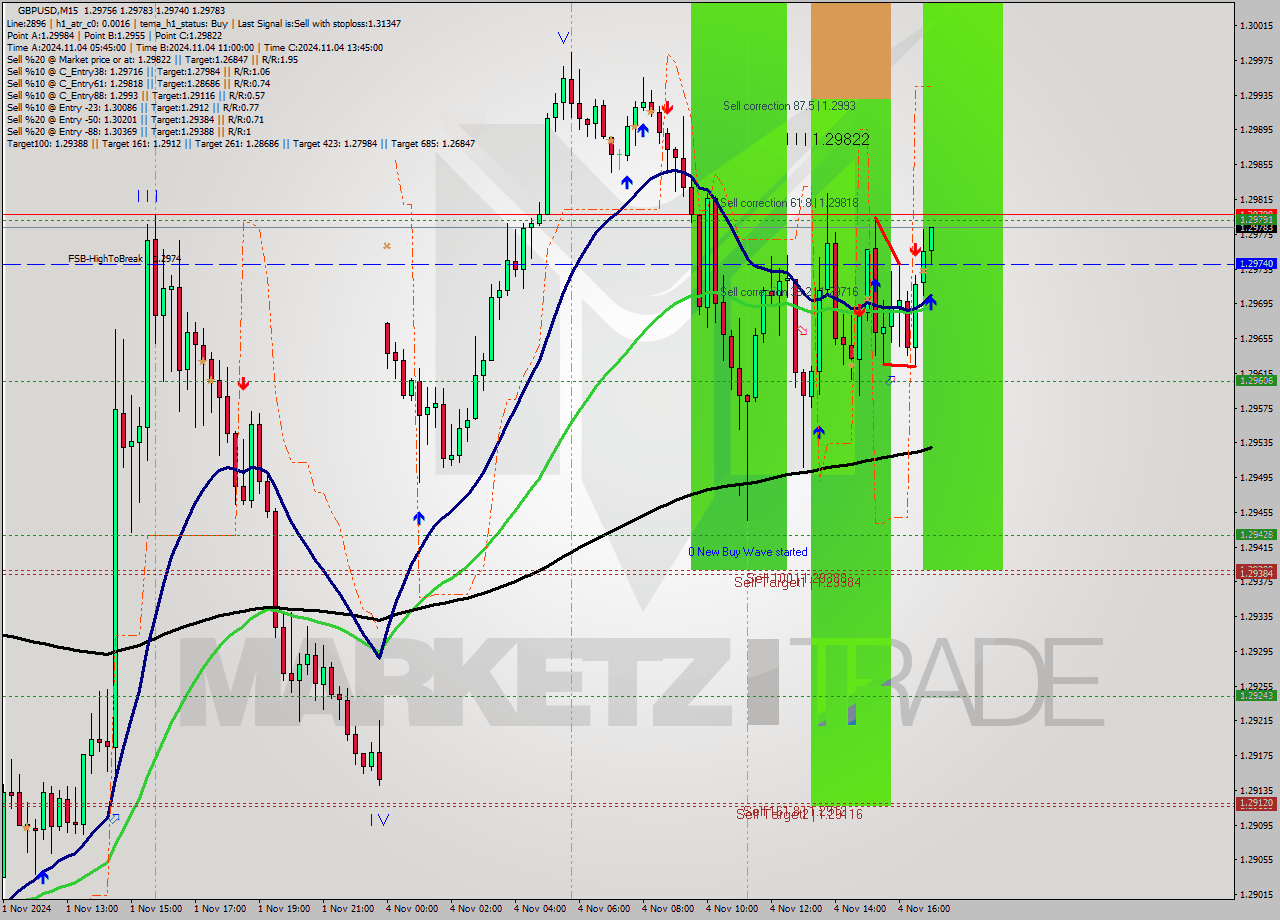This screenshot has width=1280, height=920.
Task: Click the 1.29535 price scale tick
Action: 1256,443
